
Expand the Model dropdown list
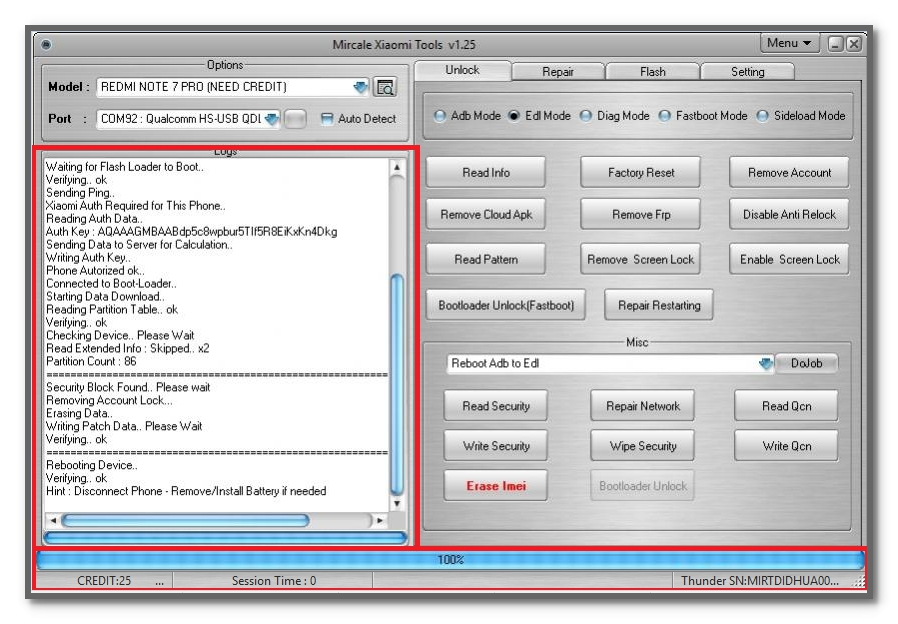point(361,87)
